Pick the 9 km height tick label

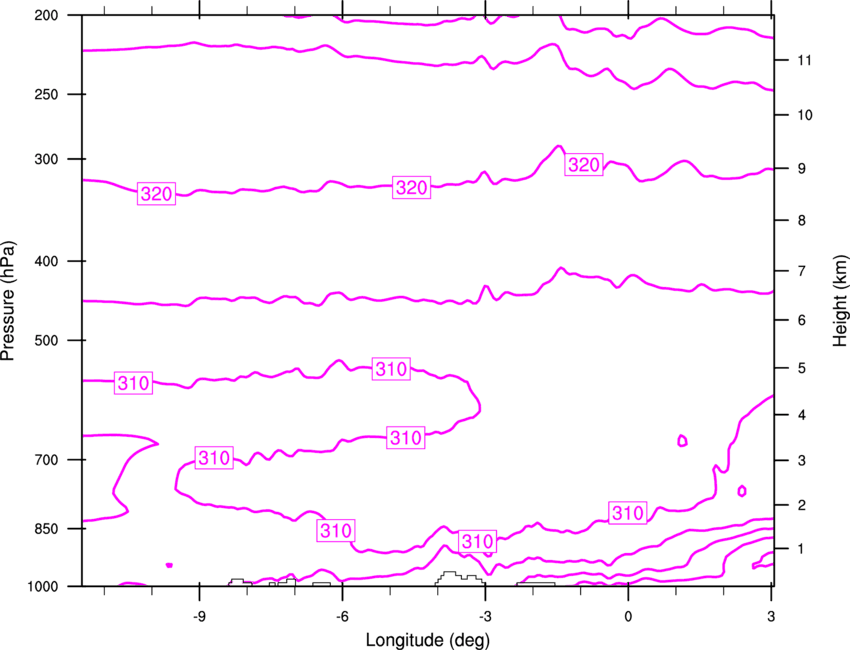(x=802, y=169)
